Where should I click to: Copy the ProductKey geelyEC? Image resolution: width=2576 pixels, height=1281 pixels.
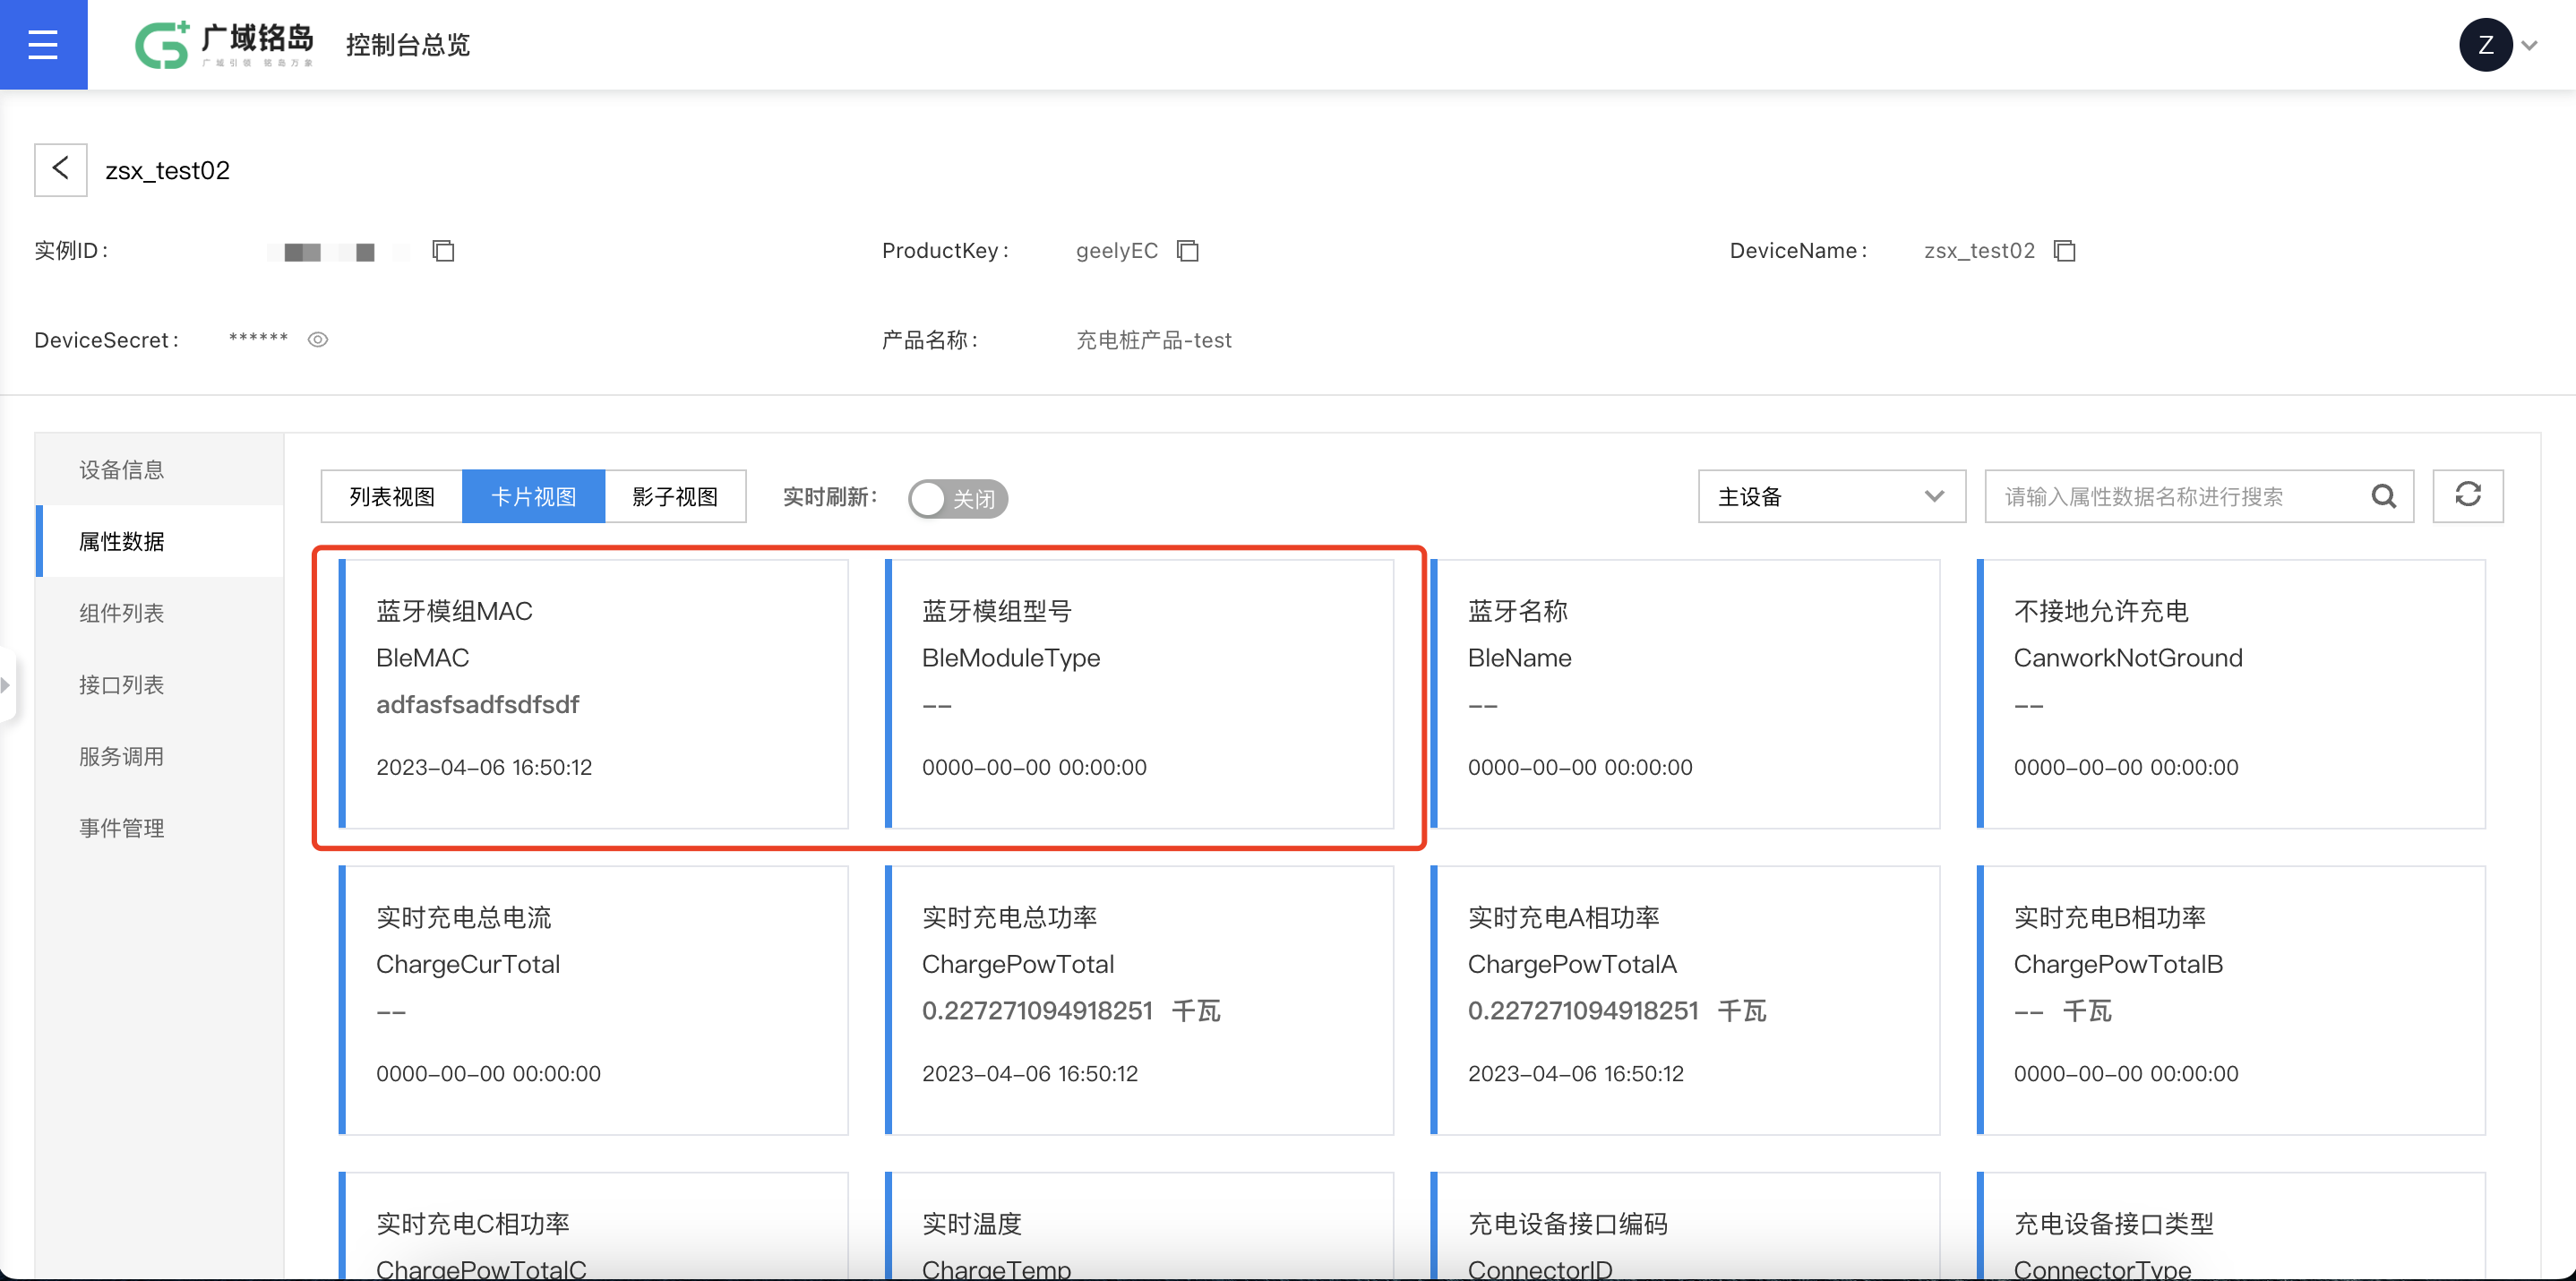coord(1187,251)
